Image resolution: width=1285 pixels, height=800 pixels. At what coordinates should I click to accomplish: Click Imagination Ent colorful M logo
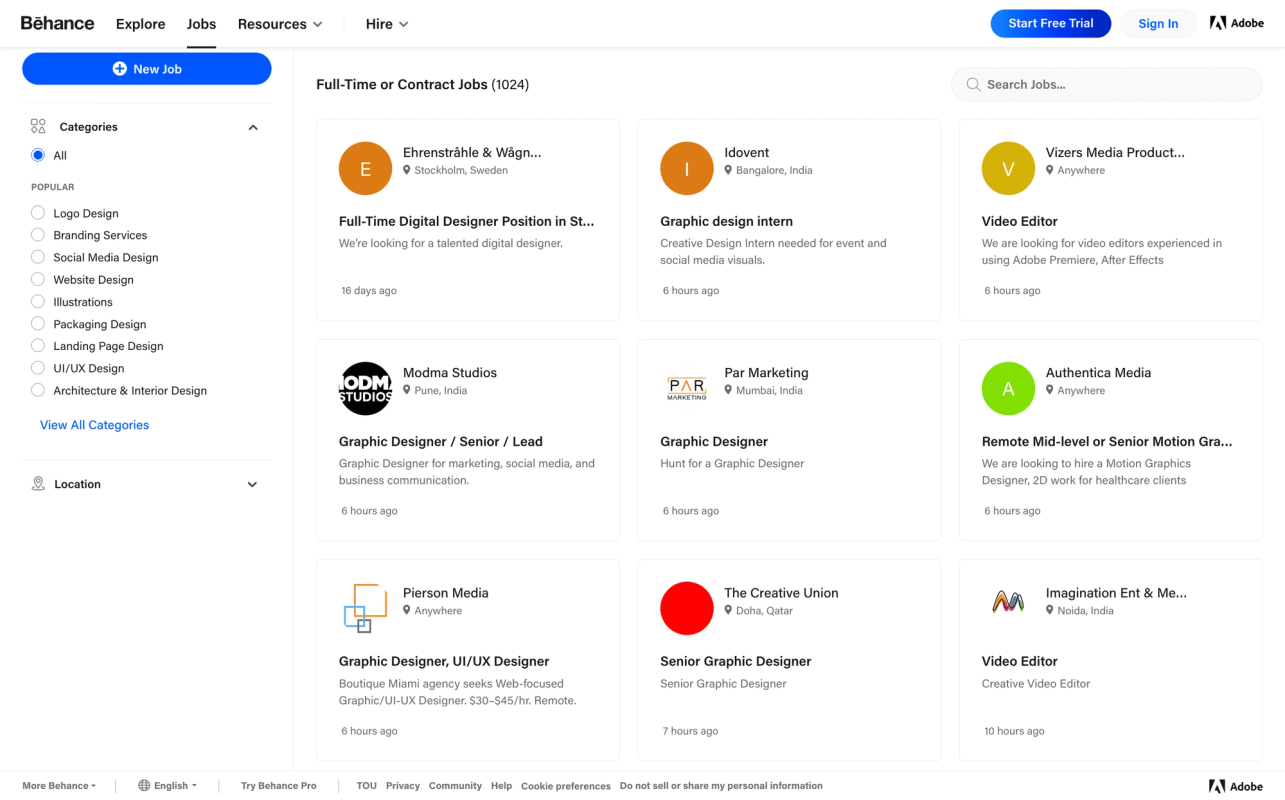click(x=1008, y=602)
